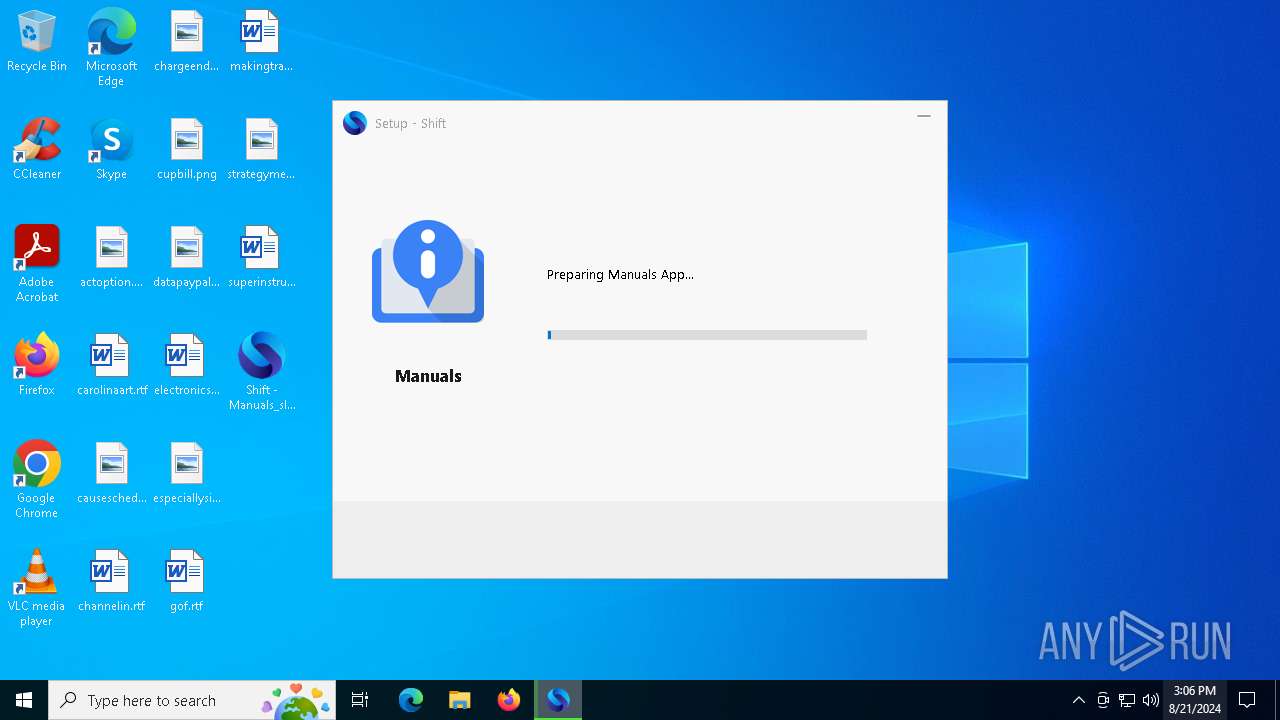Open Google Chrome desktop shortcut
Image resolution: width=1280 pixels, height=720 pixels.
pyautogui.click(x=37, y=480)
